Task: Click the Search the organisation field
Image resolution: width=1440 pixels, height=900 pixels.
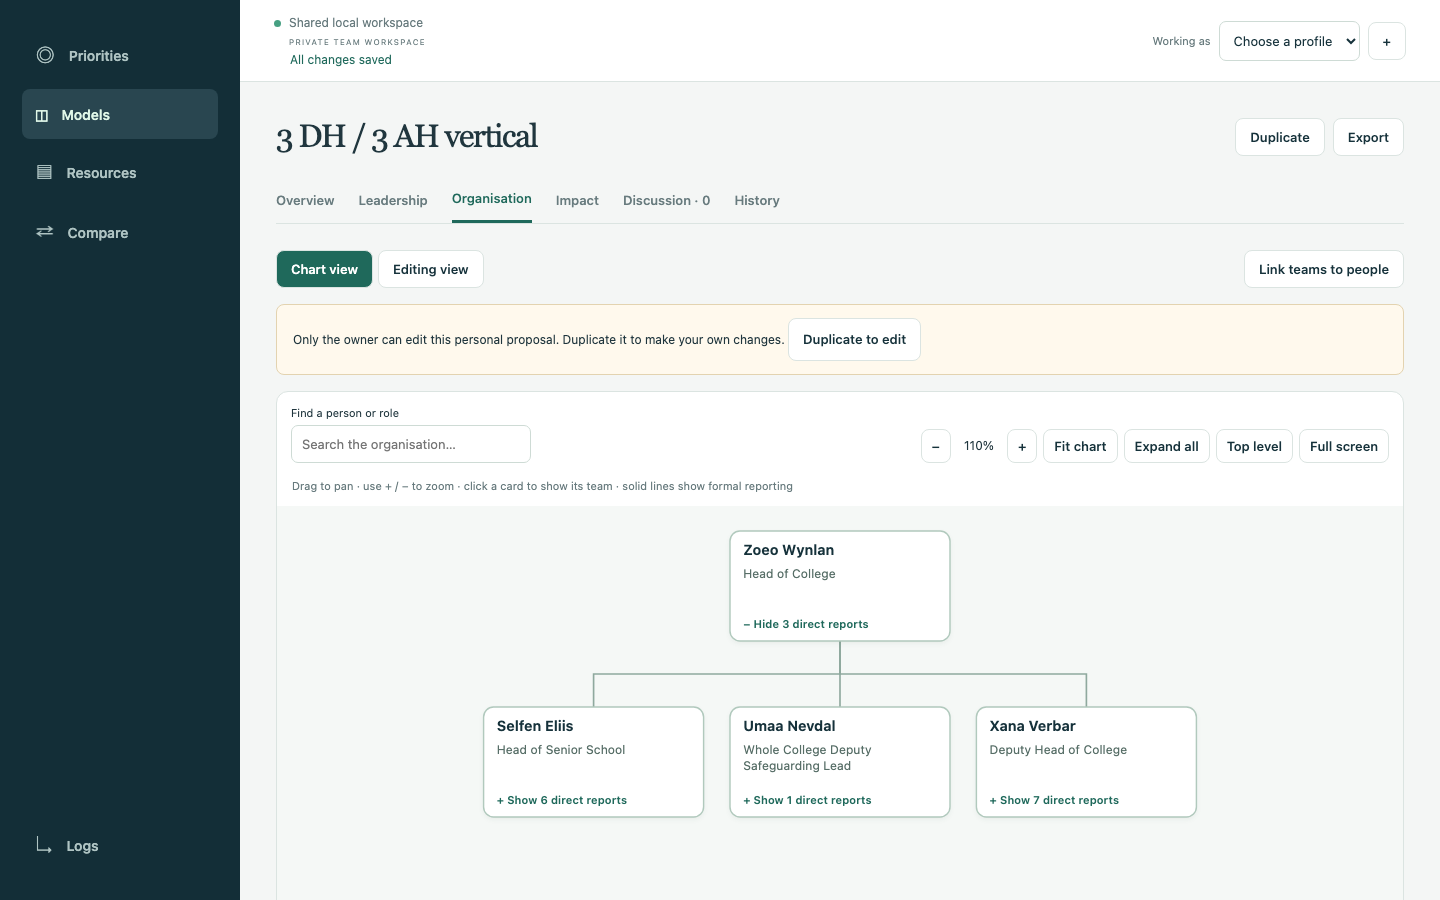Action: (x=411, y=444)
